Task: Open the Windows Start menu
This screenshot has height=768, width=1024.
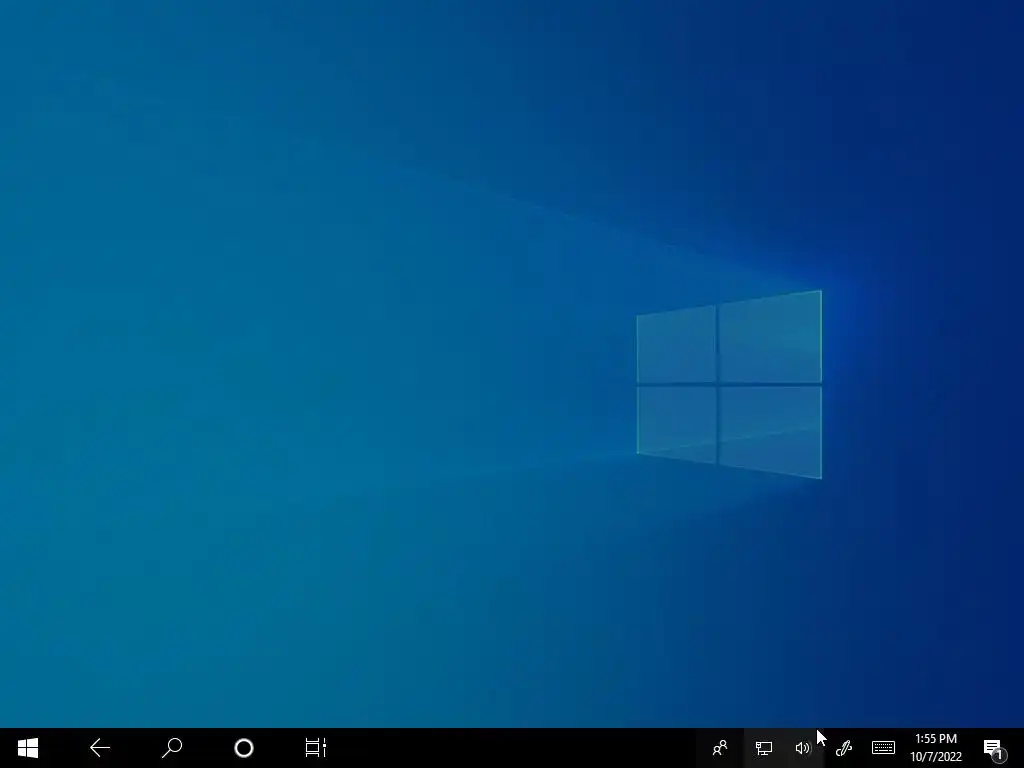Action: point(28,748)
